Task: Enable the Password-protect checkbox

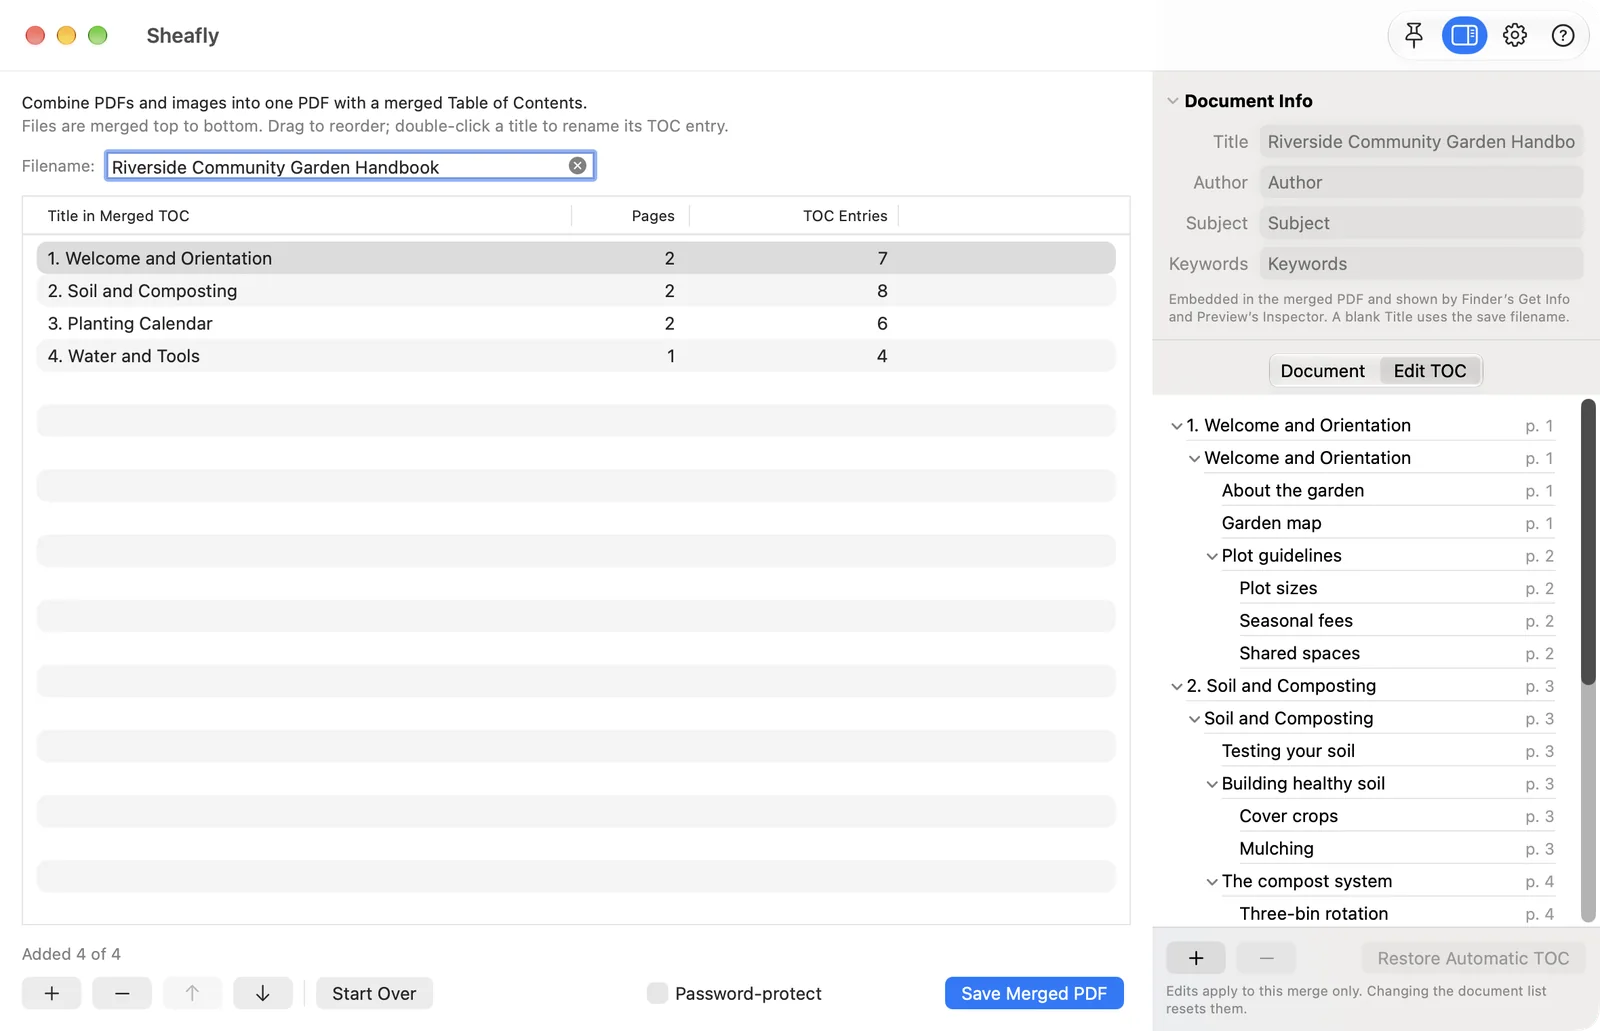Action: point(657,993)
